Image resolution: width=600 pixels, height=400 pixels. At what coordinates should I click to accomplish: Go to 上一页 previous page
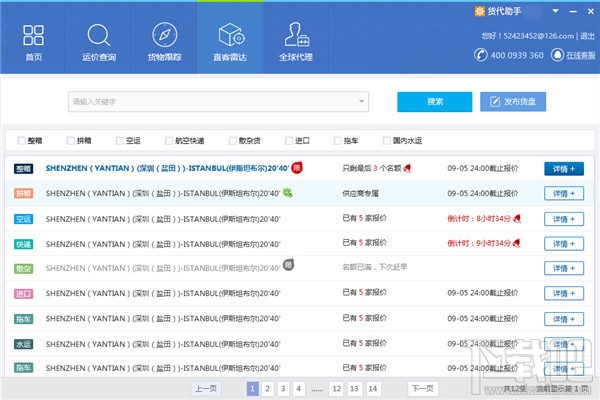pos(206,389)
